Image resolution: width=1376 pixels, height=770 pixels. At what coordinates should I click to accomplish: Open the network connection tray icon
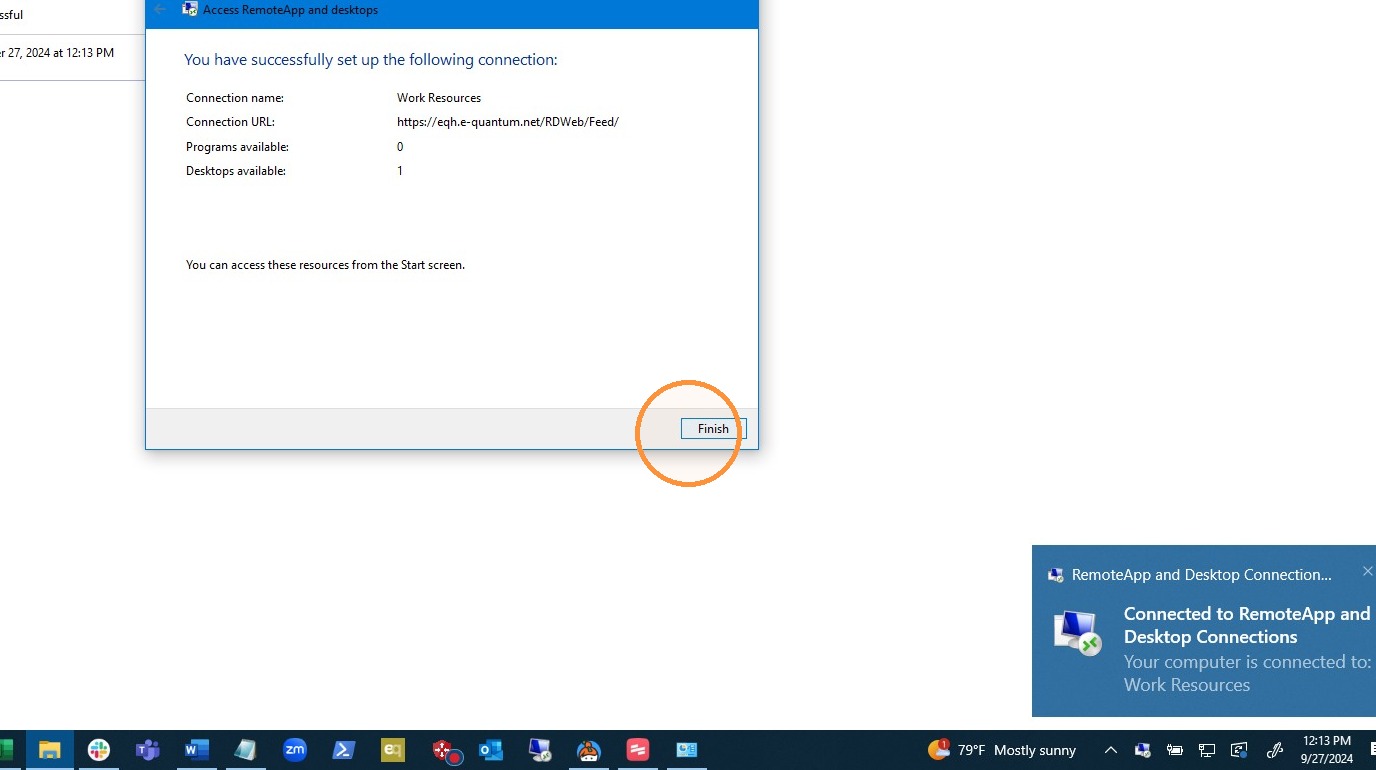pyautogui.click(x=1207, y=750)
